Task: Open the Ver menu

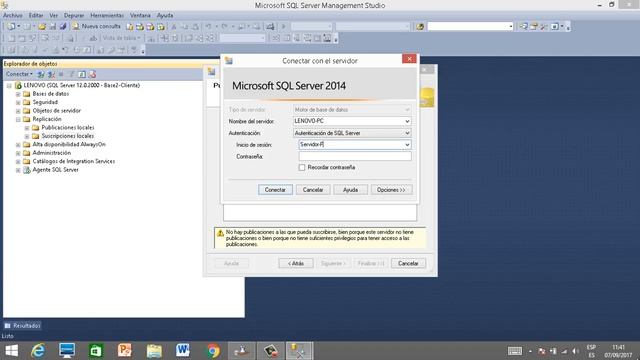Action: [53, 15]
